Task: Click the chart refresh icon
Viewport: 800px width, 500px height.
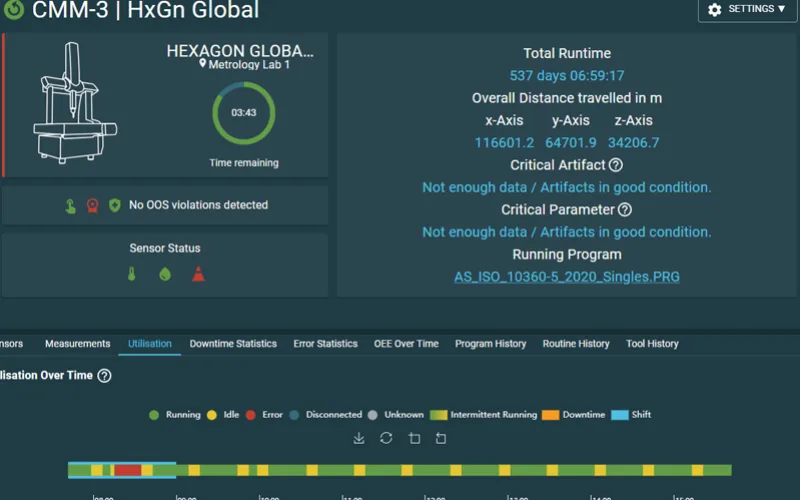Action: (386, 438)
